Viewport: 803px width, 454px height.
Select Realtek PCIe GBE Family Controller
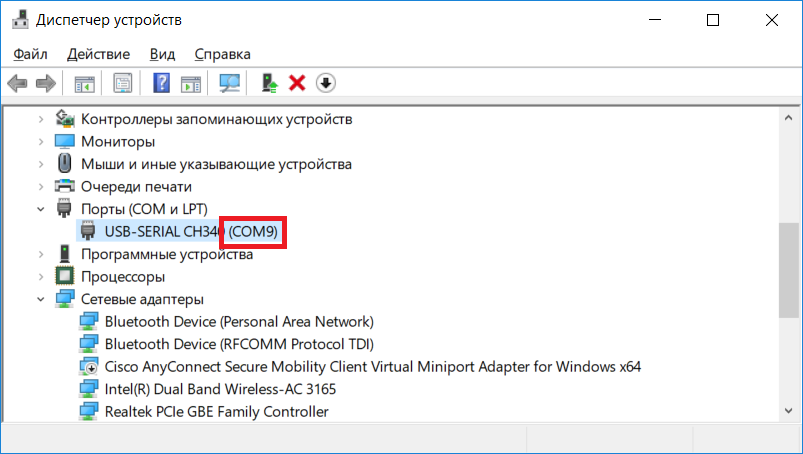point(216,411)
